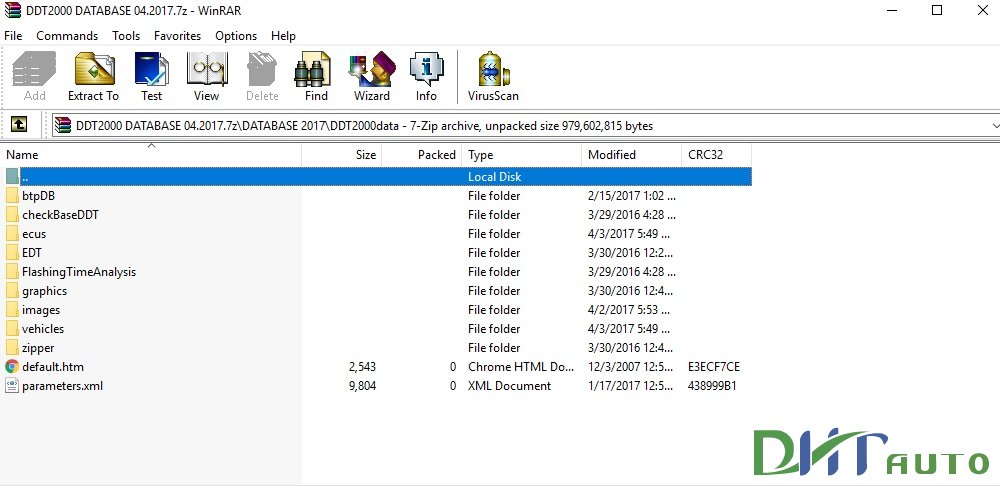Click the packed value 0 of parameters.xml
Screen dimensions: 1000x486
coord(453,386)
